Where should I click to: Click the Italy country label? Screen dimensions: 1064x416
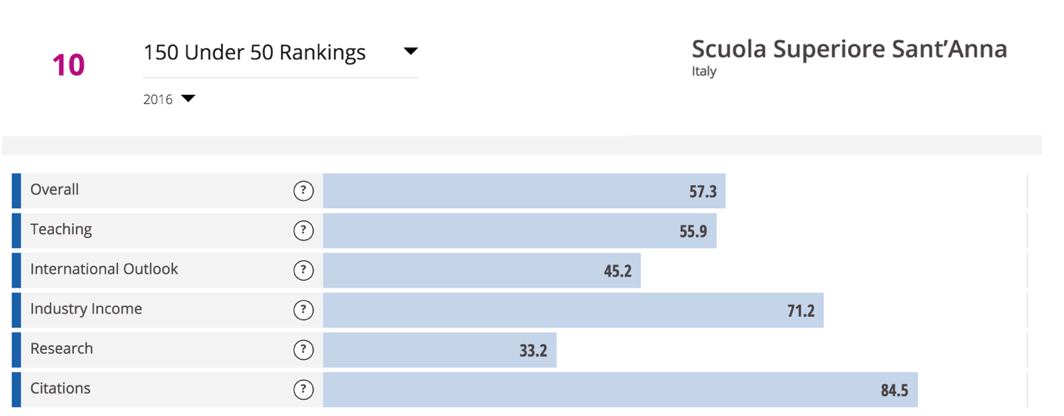click(704, 72)
